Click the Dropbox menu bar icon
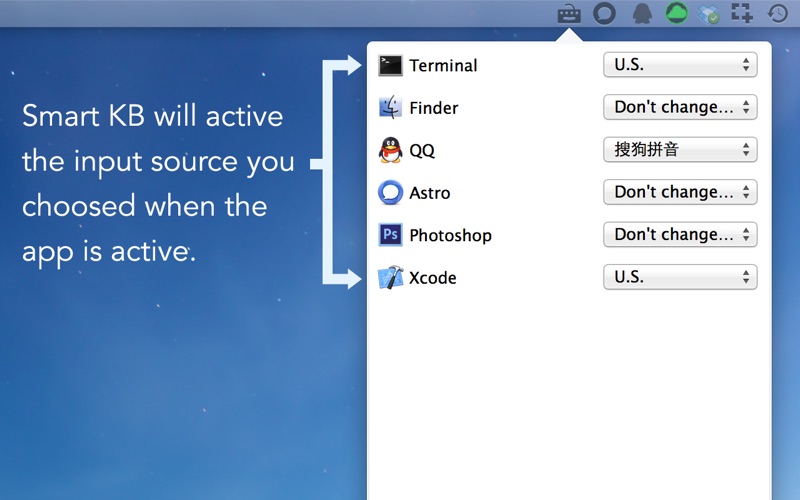 point(708,14)
